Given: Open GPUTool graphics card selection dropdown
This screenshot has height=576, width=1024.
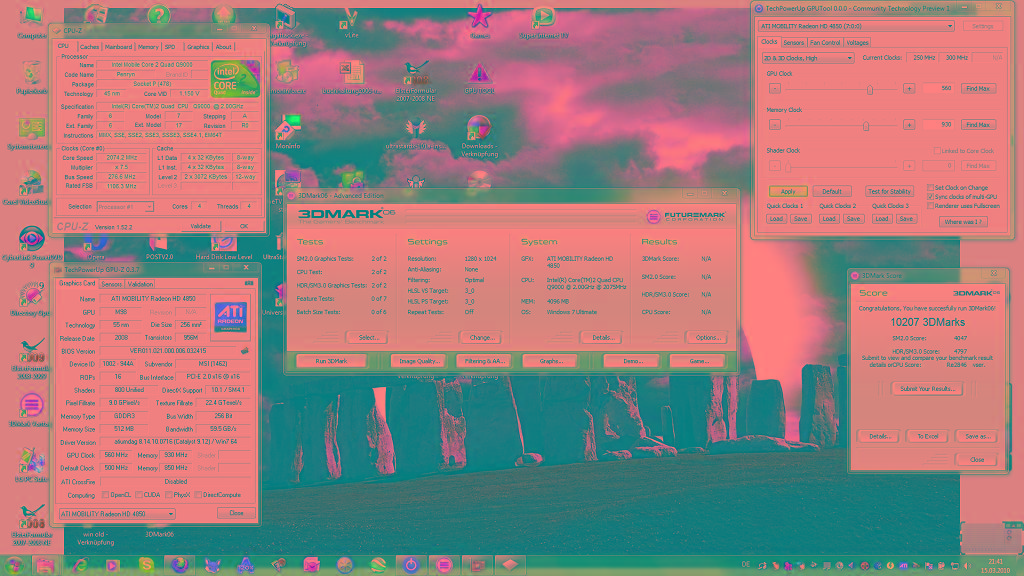Looking at the screenshot, I should click(856, 26).
